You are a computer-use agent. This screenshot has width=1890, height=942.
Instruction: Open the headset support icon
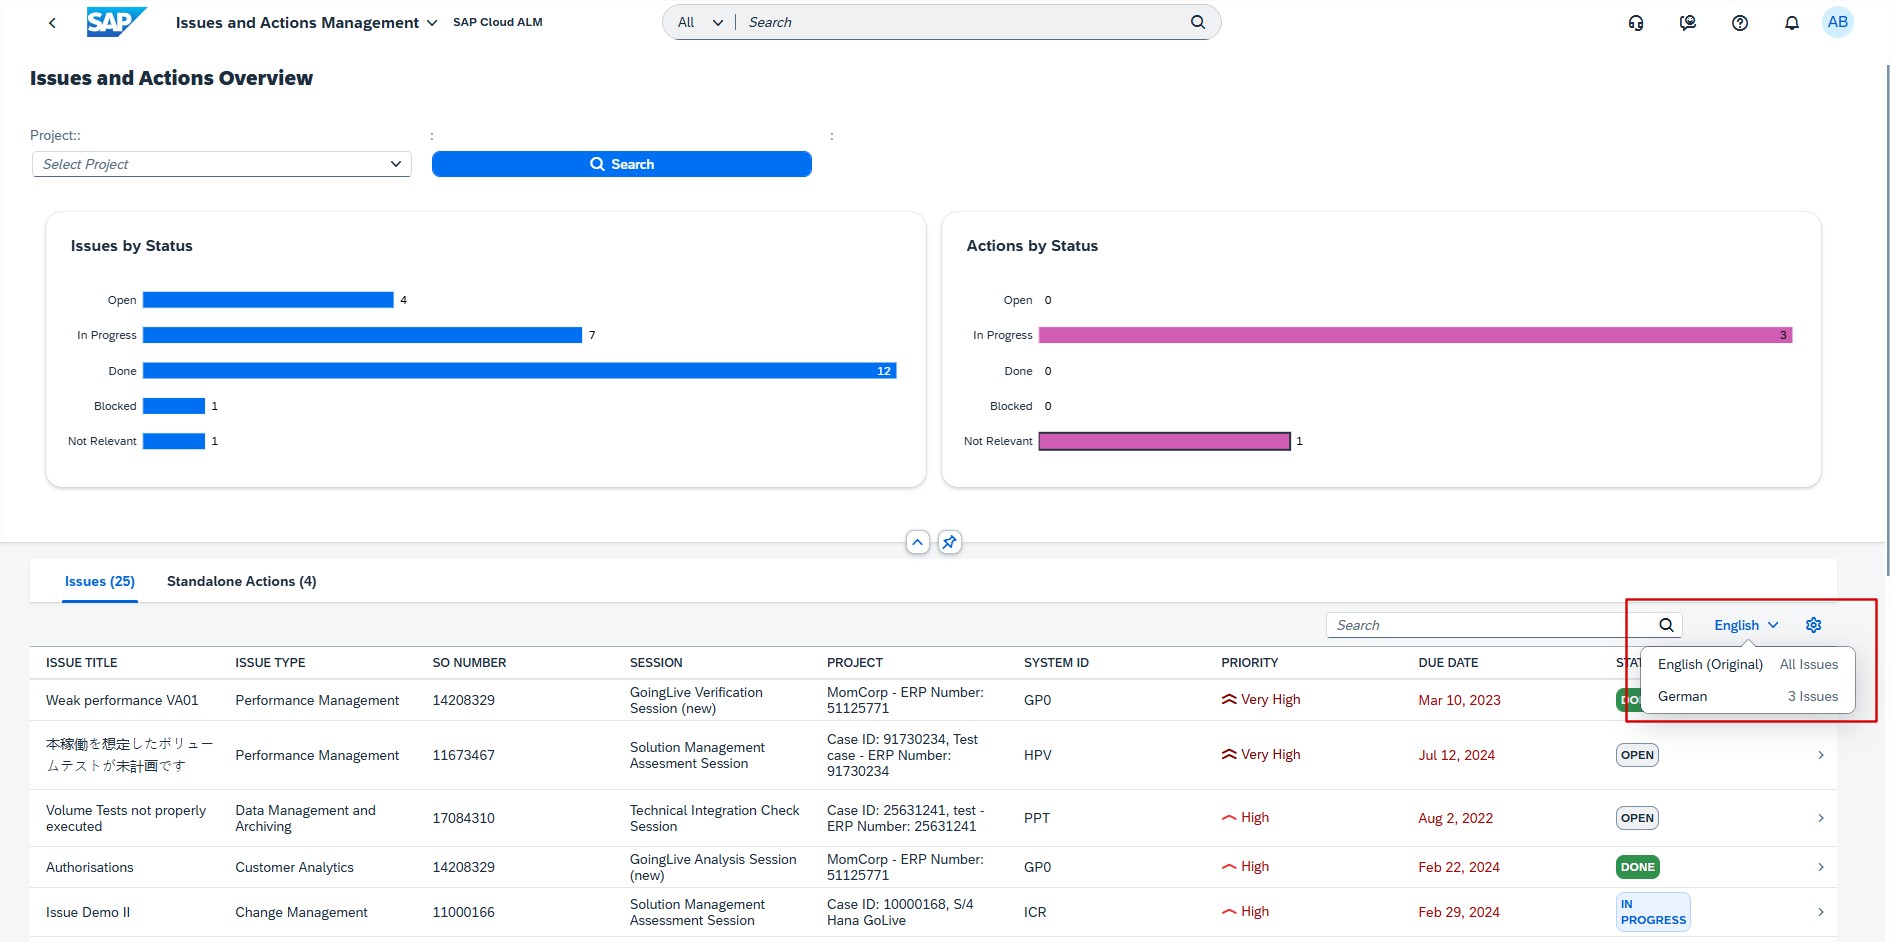pyautogui.click(x=1636, y=22)
